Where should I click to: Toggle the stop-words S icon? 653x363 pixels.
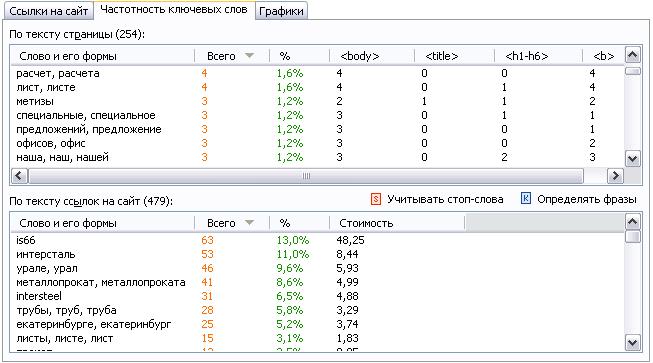point(376,199)
